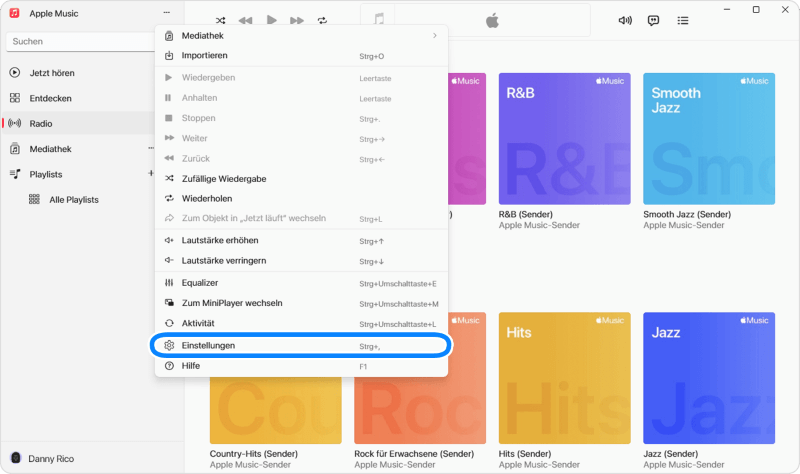Click the Suchen search field
This screenshot has width=800, height=474.
[81, 41]
